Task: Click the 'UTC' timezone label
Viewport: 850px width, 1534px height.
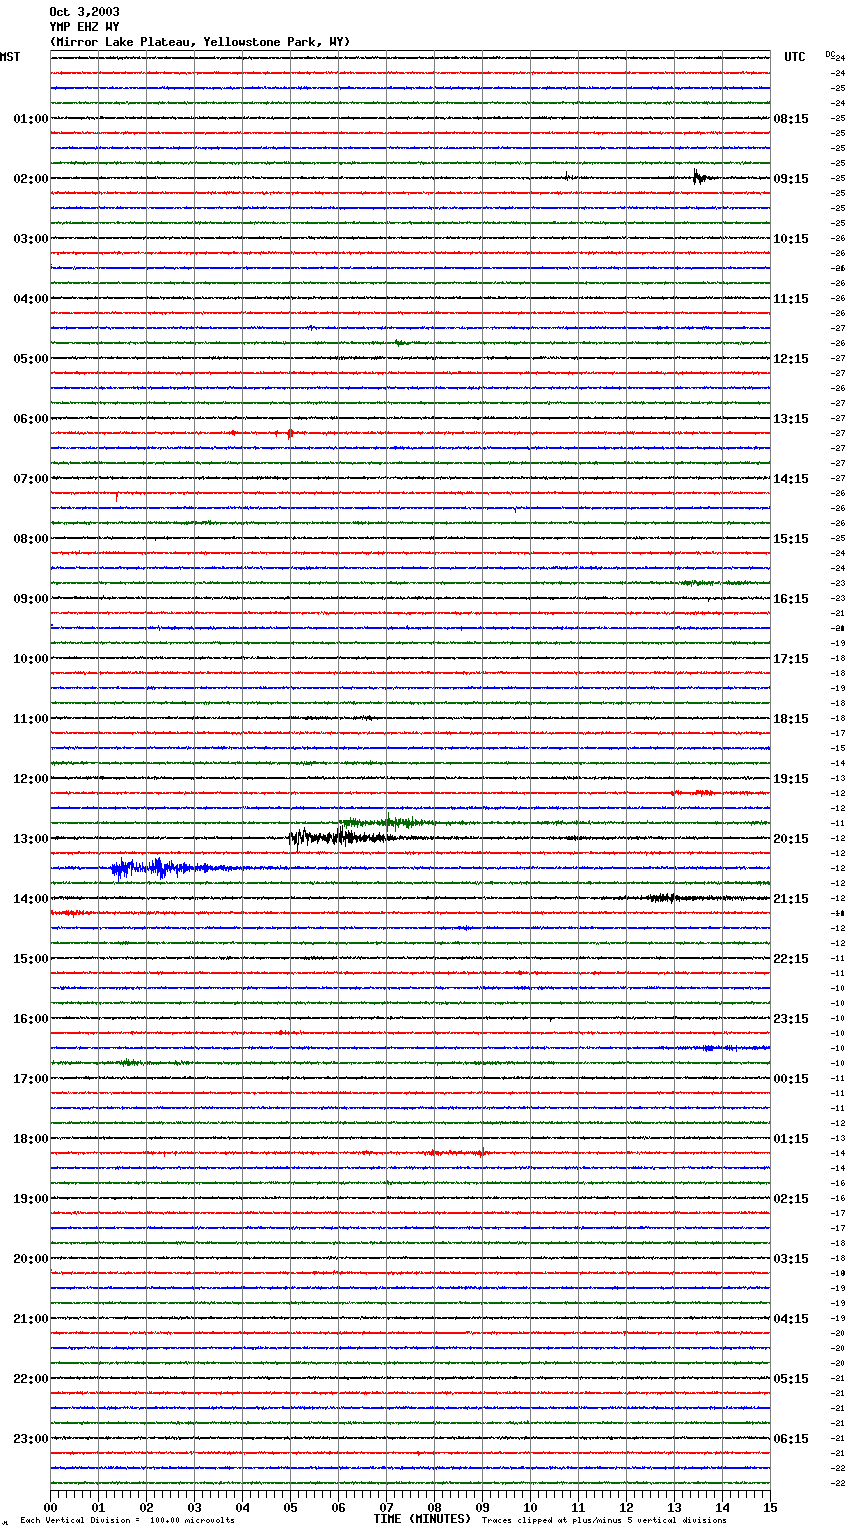Action: pyautogui.click(x=795, y=57)
